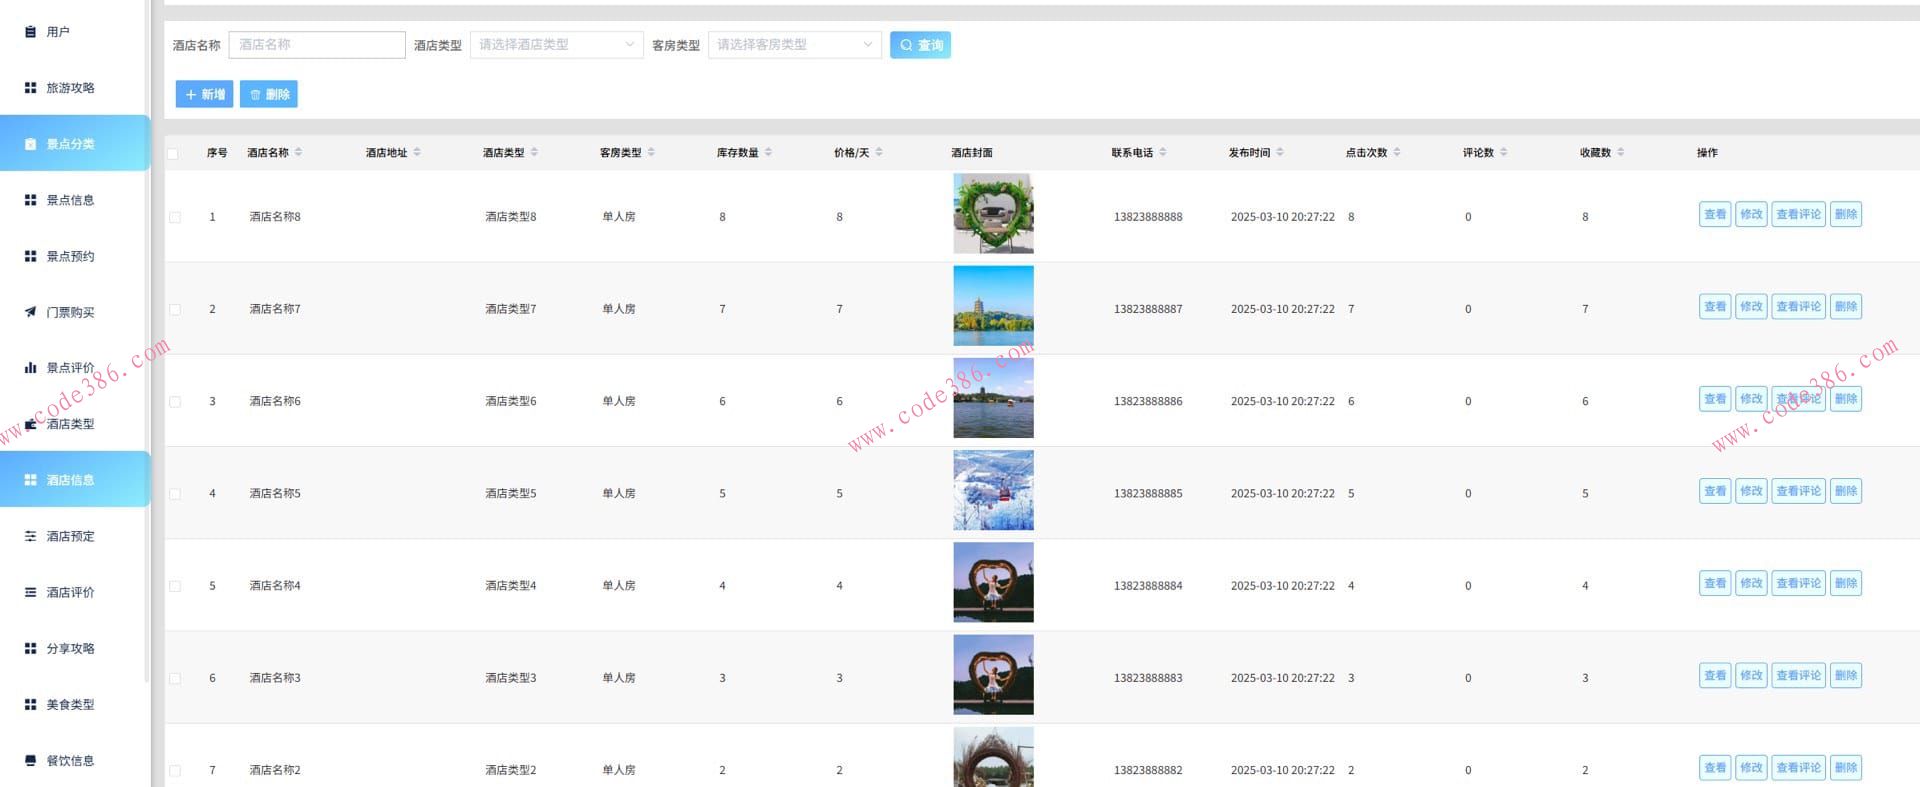Click the 旅游攻略 grid icon
The width and height of the screenshot is (1920, 787).
[30, 88]
